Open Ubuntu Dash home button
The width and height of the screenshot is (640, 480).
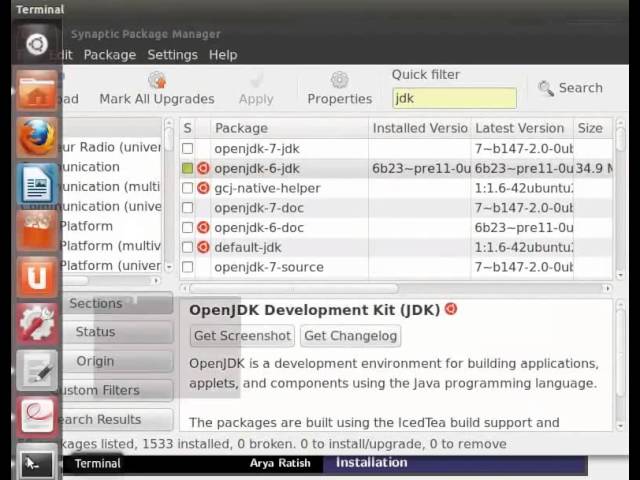coord(37,44)
